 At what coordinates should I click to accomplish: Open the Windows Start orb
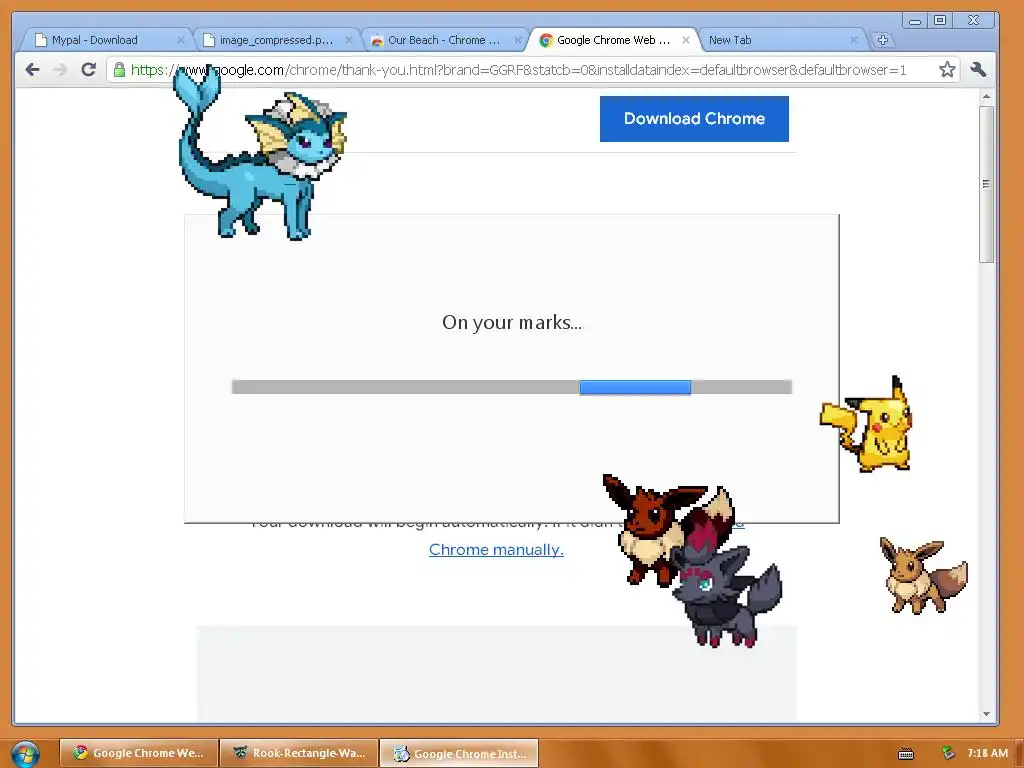pyautogui.click(x=25, y=754)
